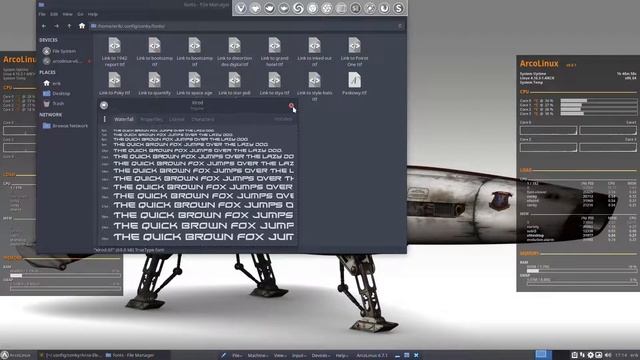
Task: Select the 'Link to styx.ttf' file
Action: [274, 84]
